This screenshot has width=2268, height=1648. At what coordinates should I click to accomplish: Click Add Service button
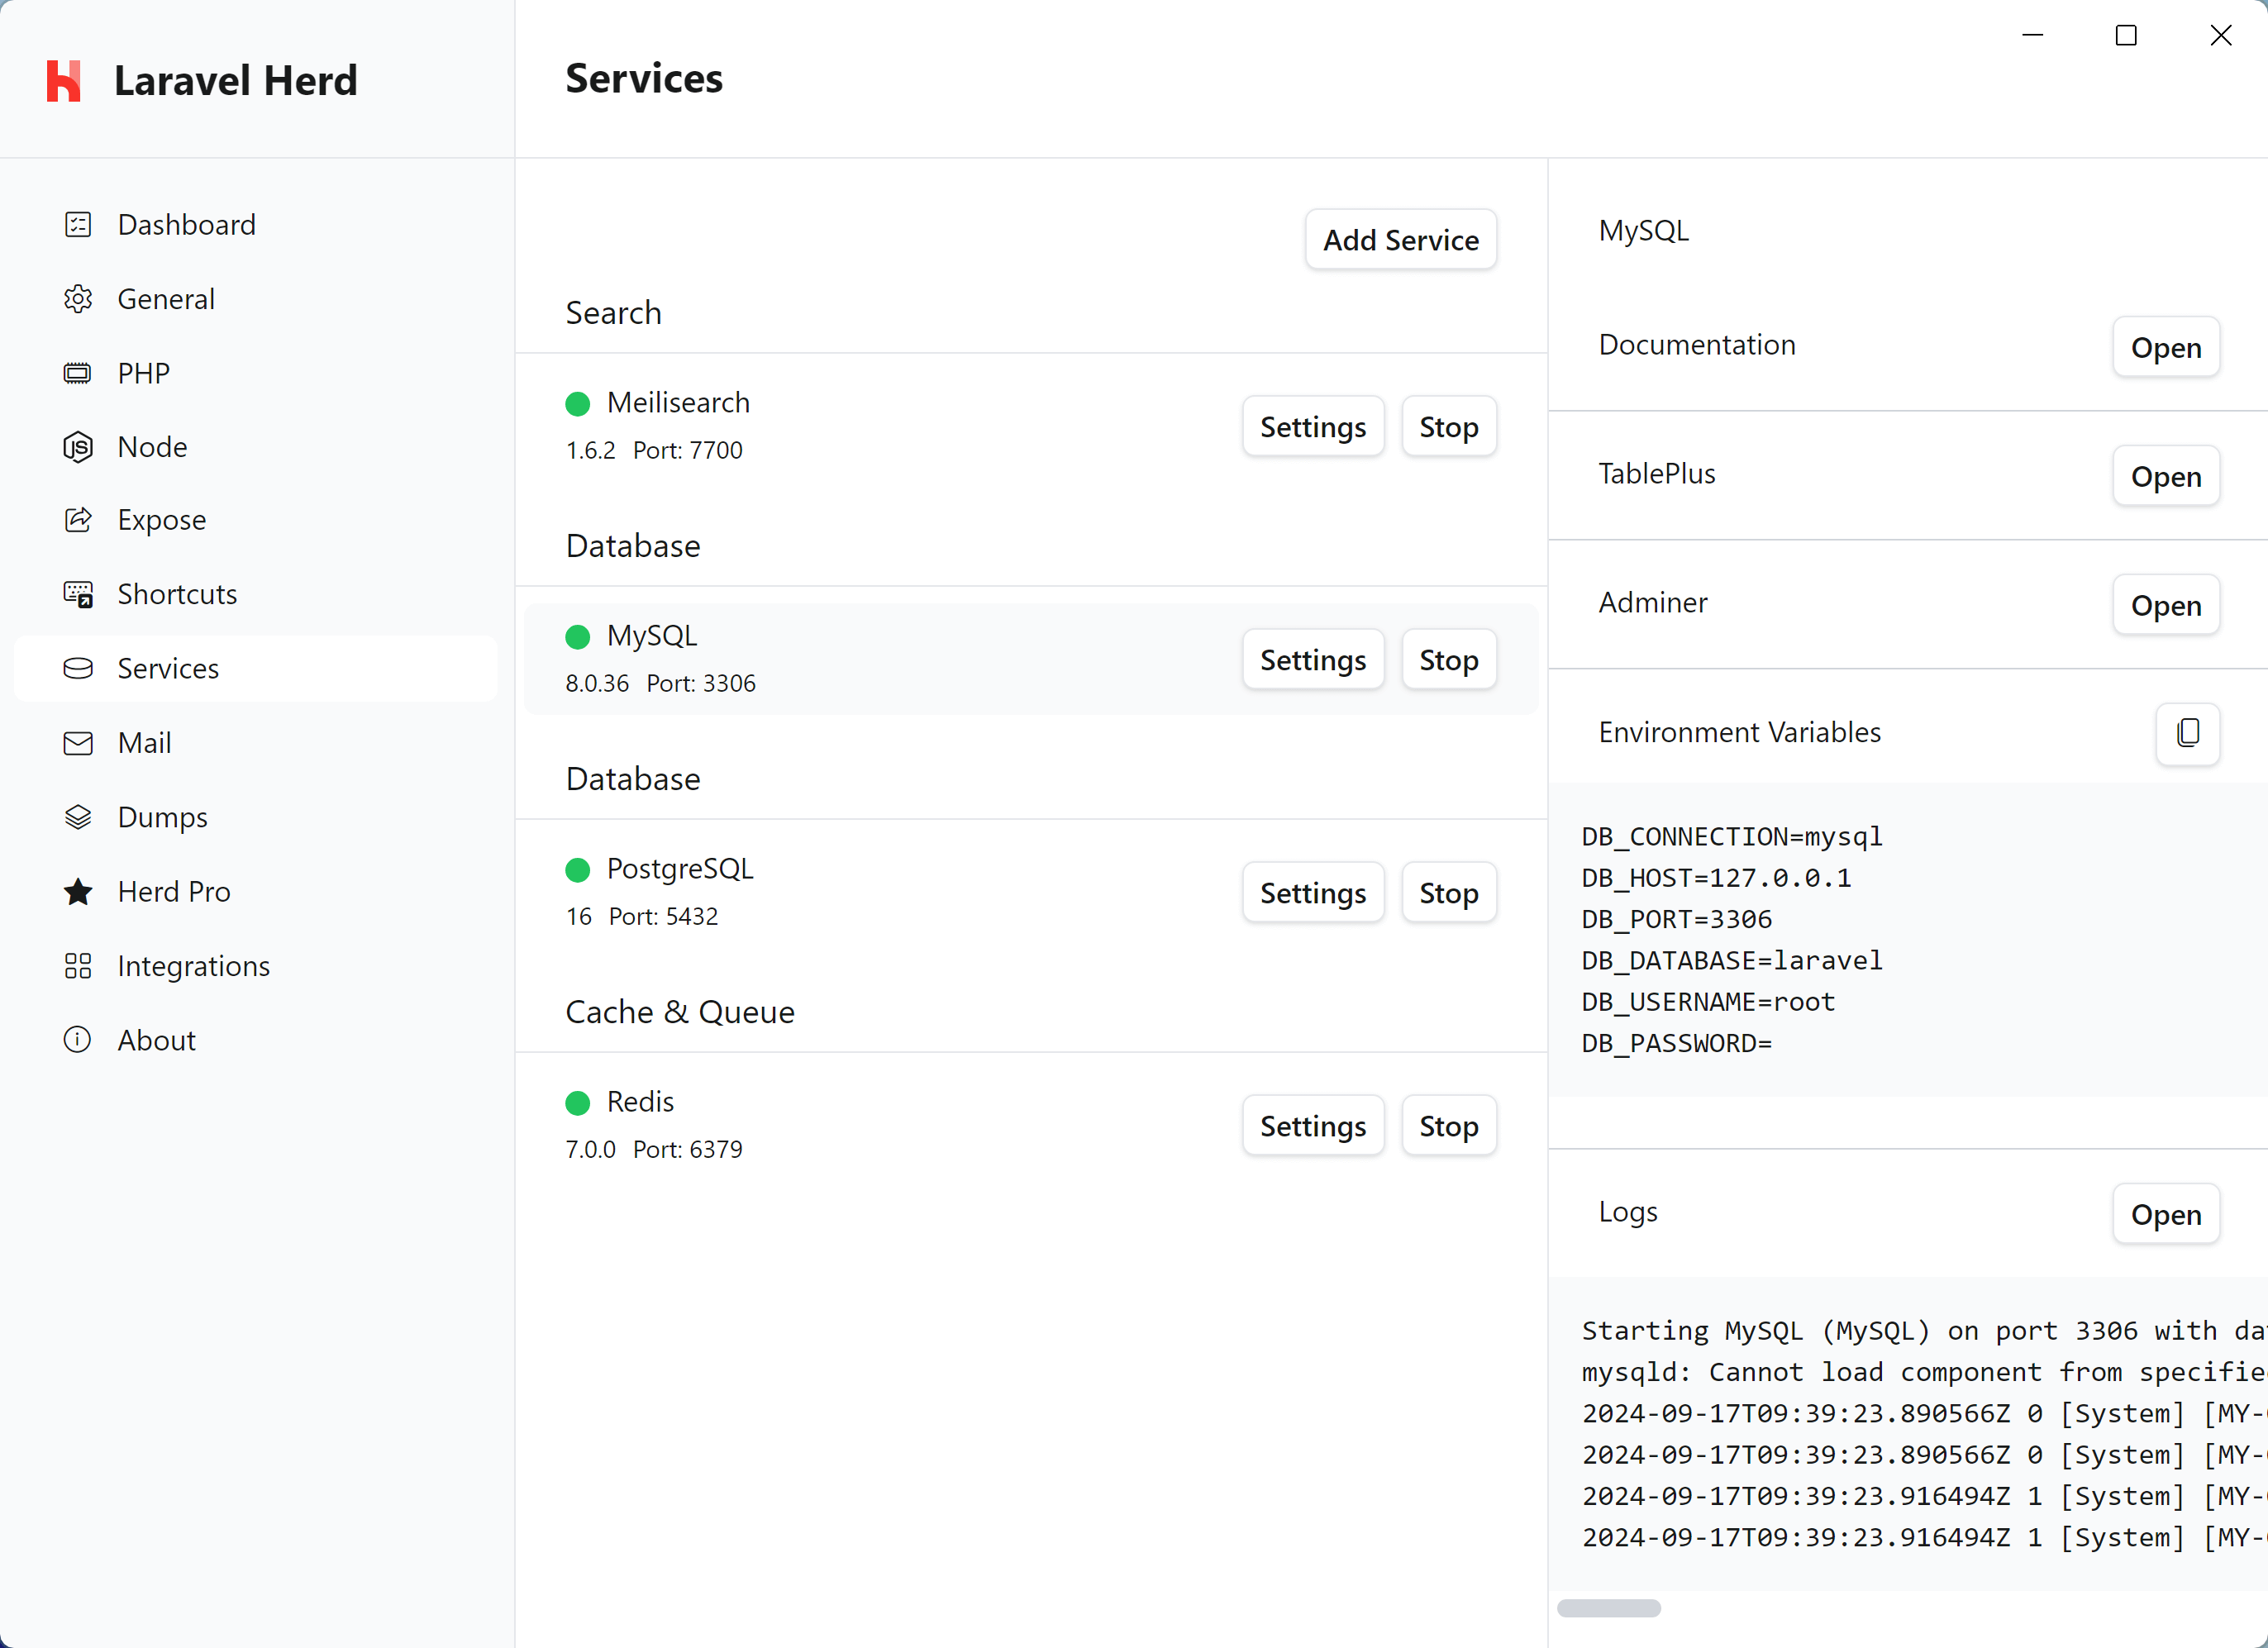pyautogui.click(x=1400, y=240)
